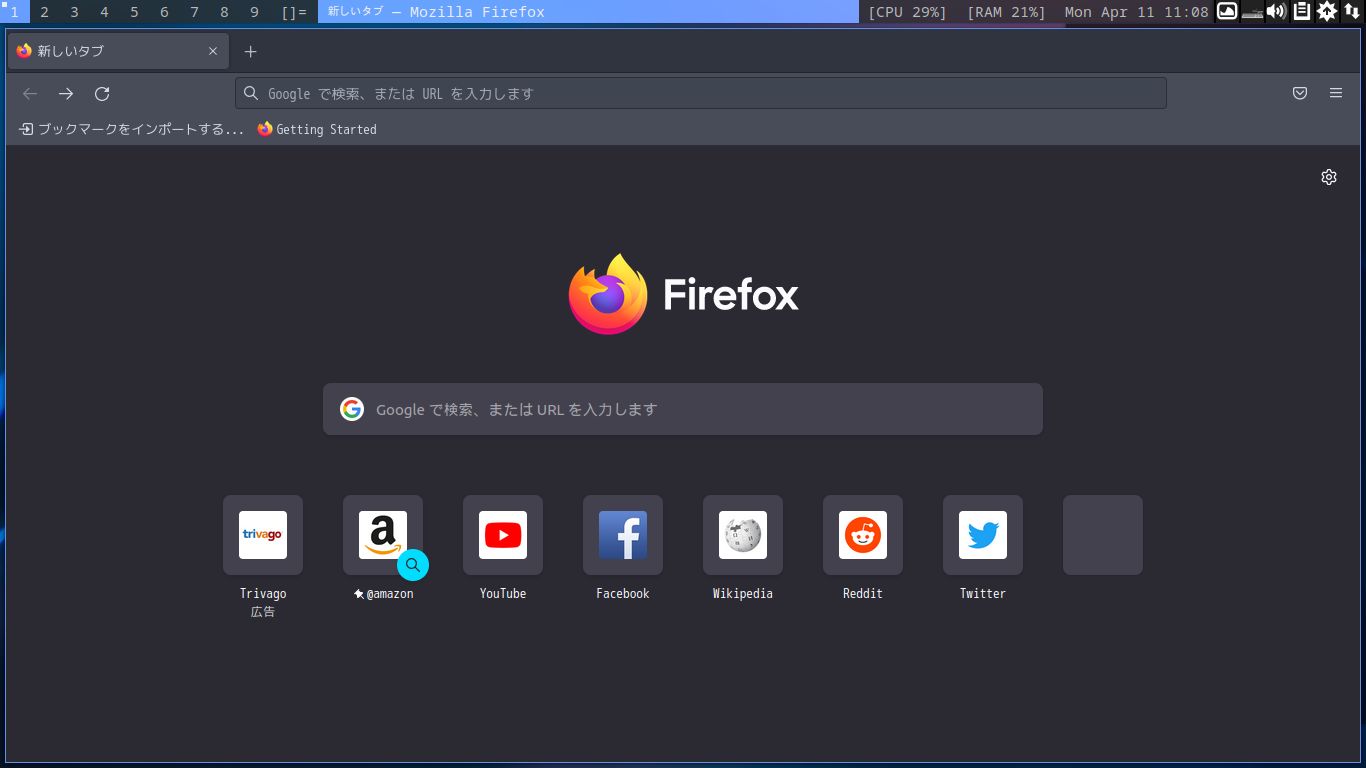Switch to workspace 1
This screenshot has width=1366, height=768.
click(14, 12)
